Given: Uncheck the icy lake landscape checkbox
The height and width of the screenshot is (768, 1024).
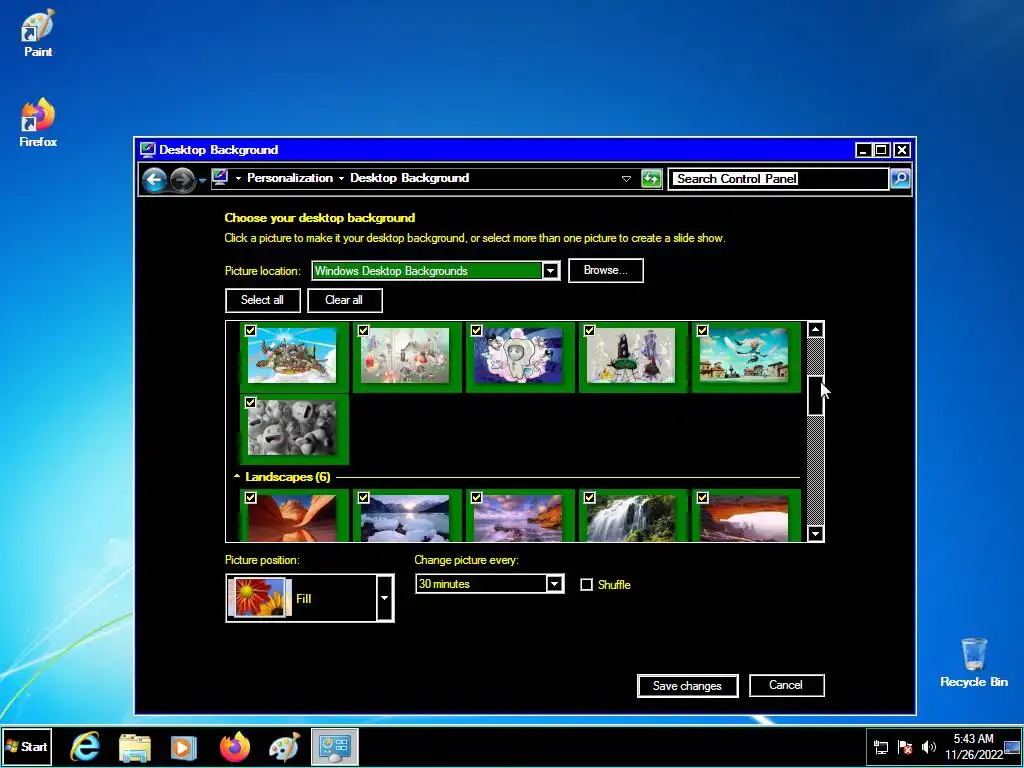Looking at the screenshot, I should 364,498.
